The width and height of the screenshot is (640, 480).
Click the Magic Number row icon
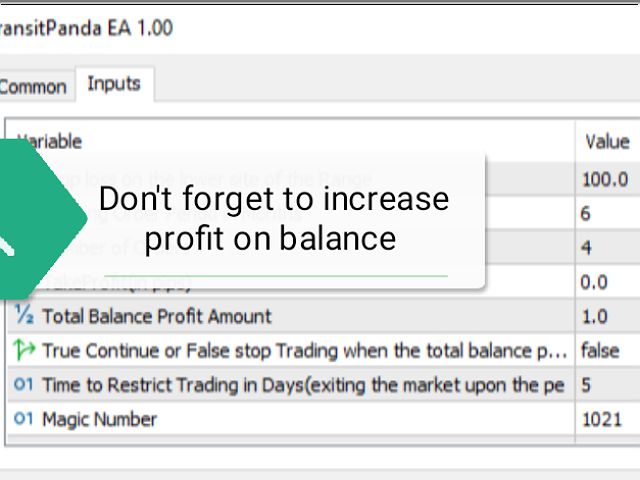[x=24, y=419]
